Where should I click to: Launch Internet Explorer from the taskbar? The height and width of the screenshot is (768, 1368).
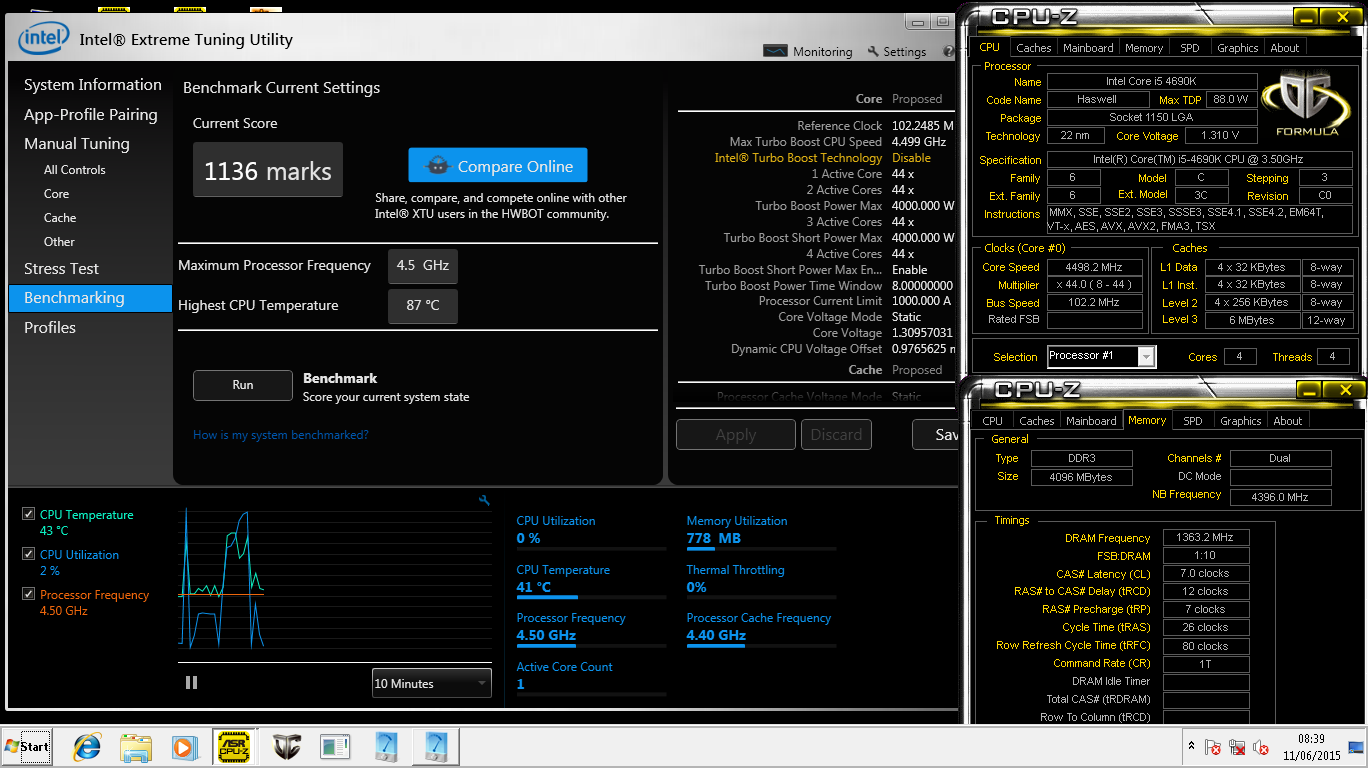pyautogui.click(x=88, y=746)
